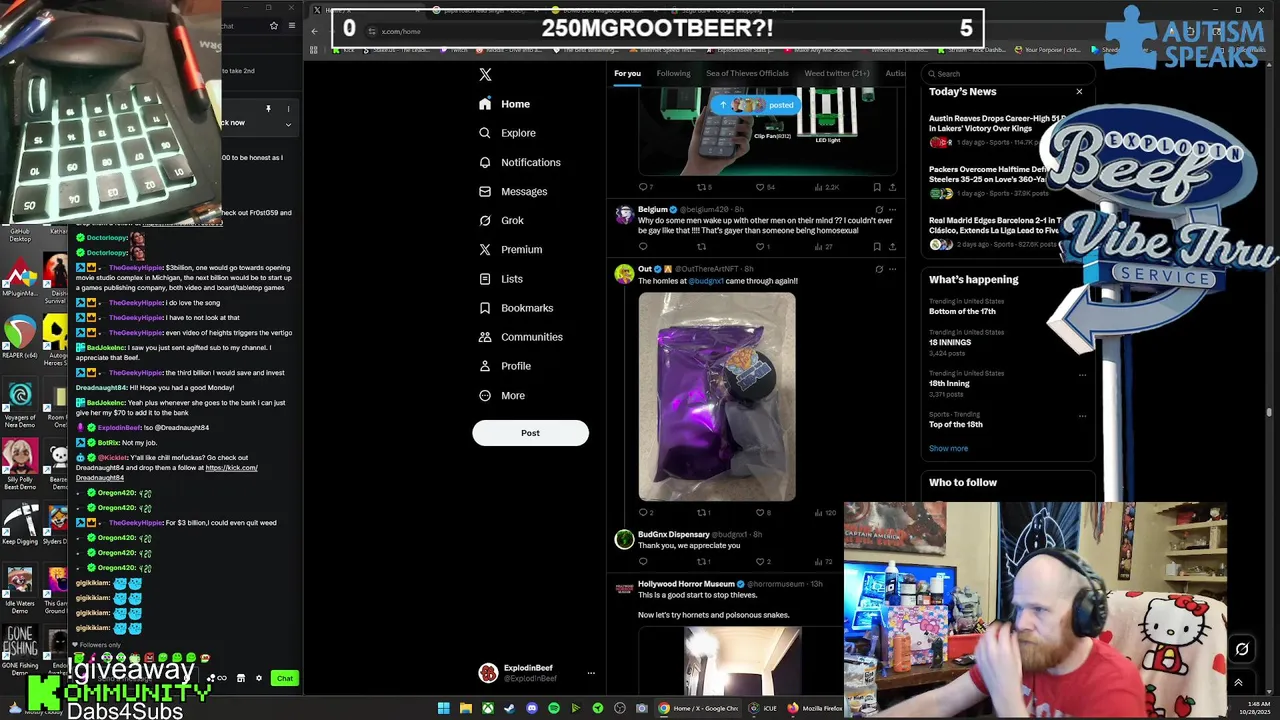The width and height of the screenshot is (1280, 720).
Task: Open the 18 INNINGS trending topic
Action: point(950,342)
